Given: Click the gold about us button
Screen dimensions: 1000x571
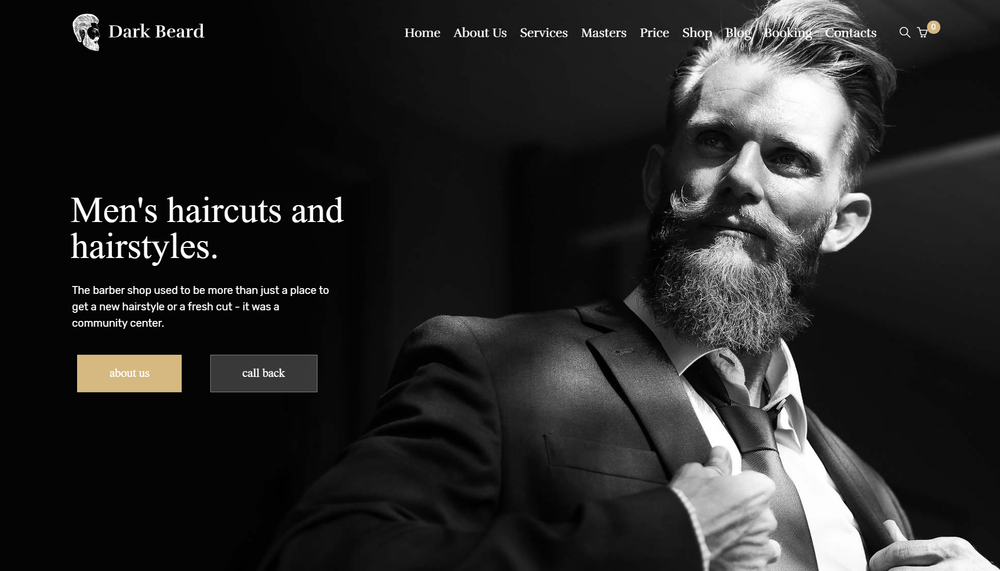Looking at the screenshot, I should coord(129,373).
